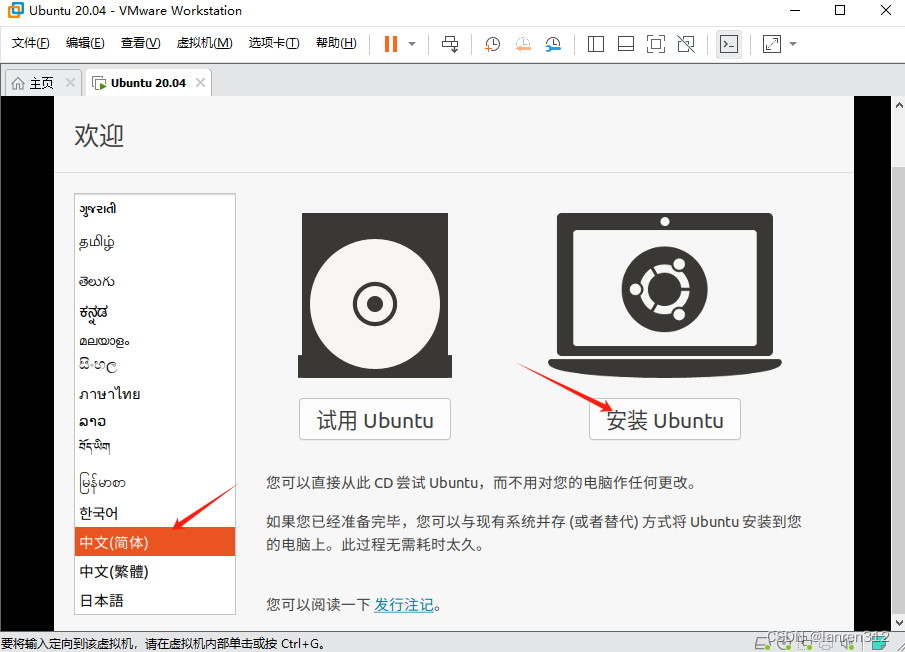Take a snapshot of the virtual machine

(x=492, y=44)
